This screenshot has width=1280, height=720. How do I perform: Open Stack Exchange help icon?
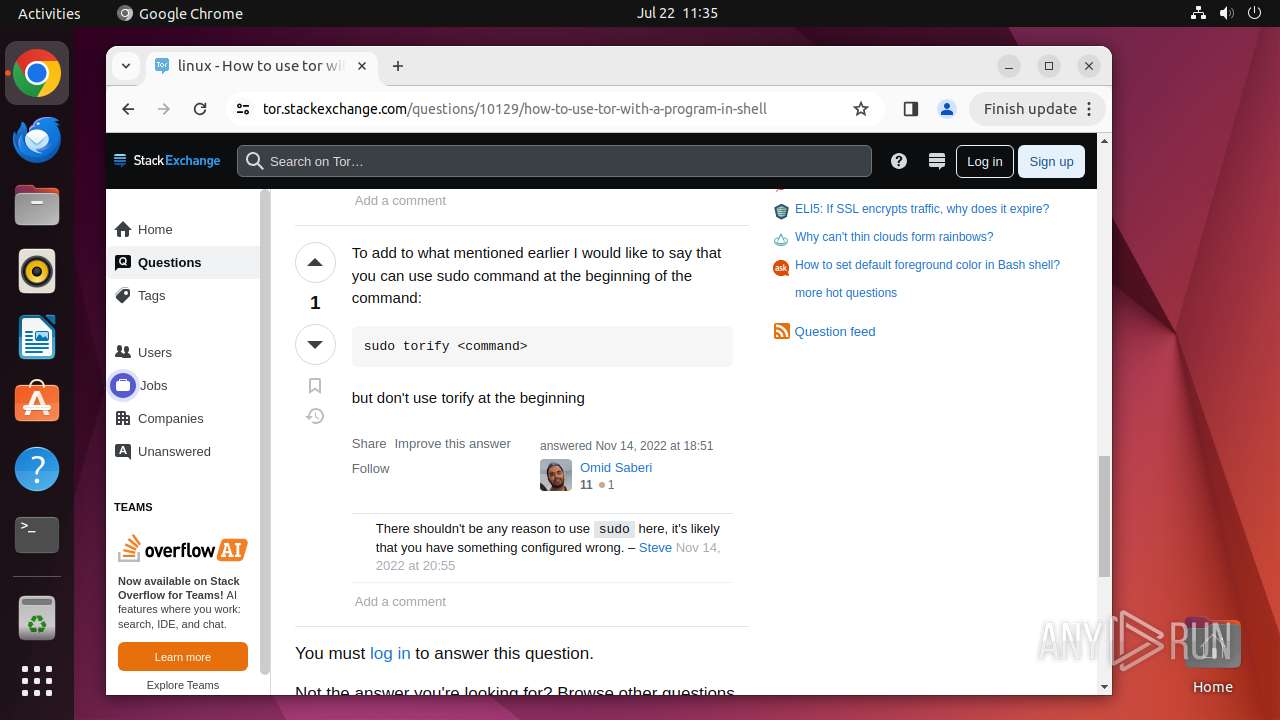(x=899, y=161)
